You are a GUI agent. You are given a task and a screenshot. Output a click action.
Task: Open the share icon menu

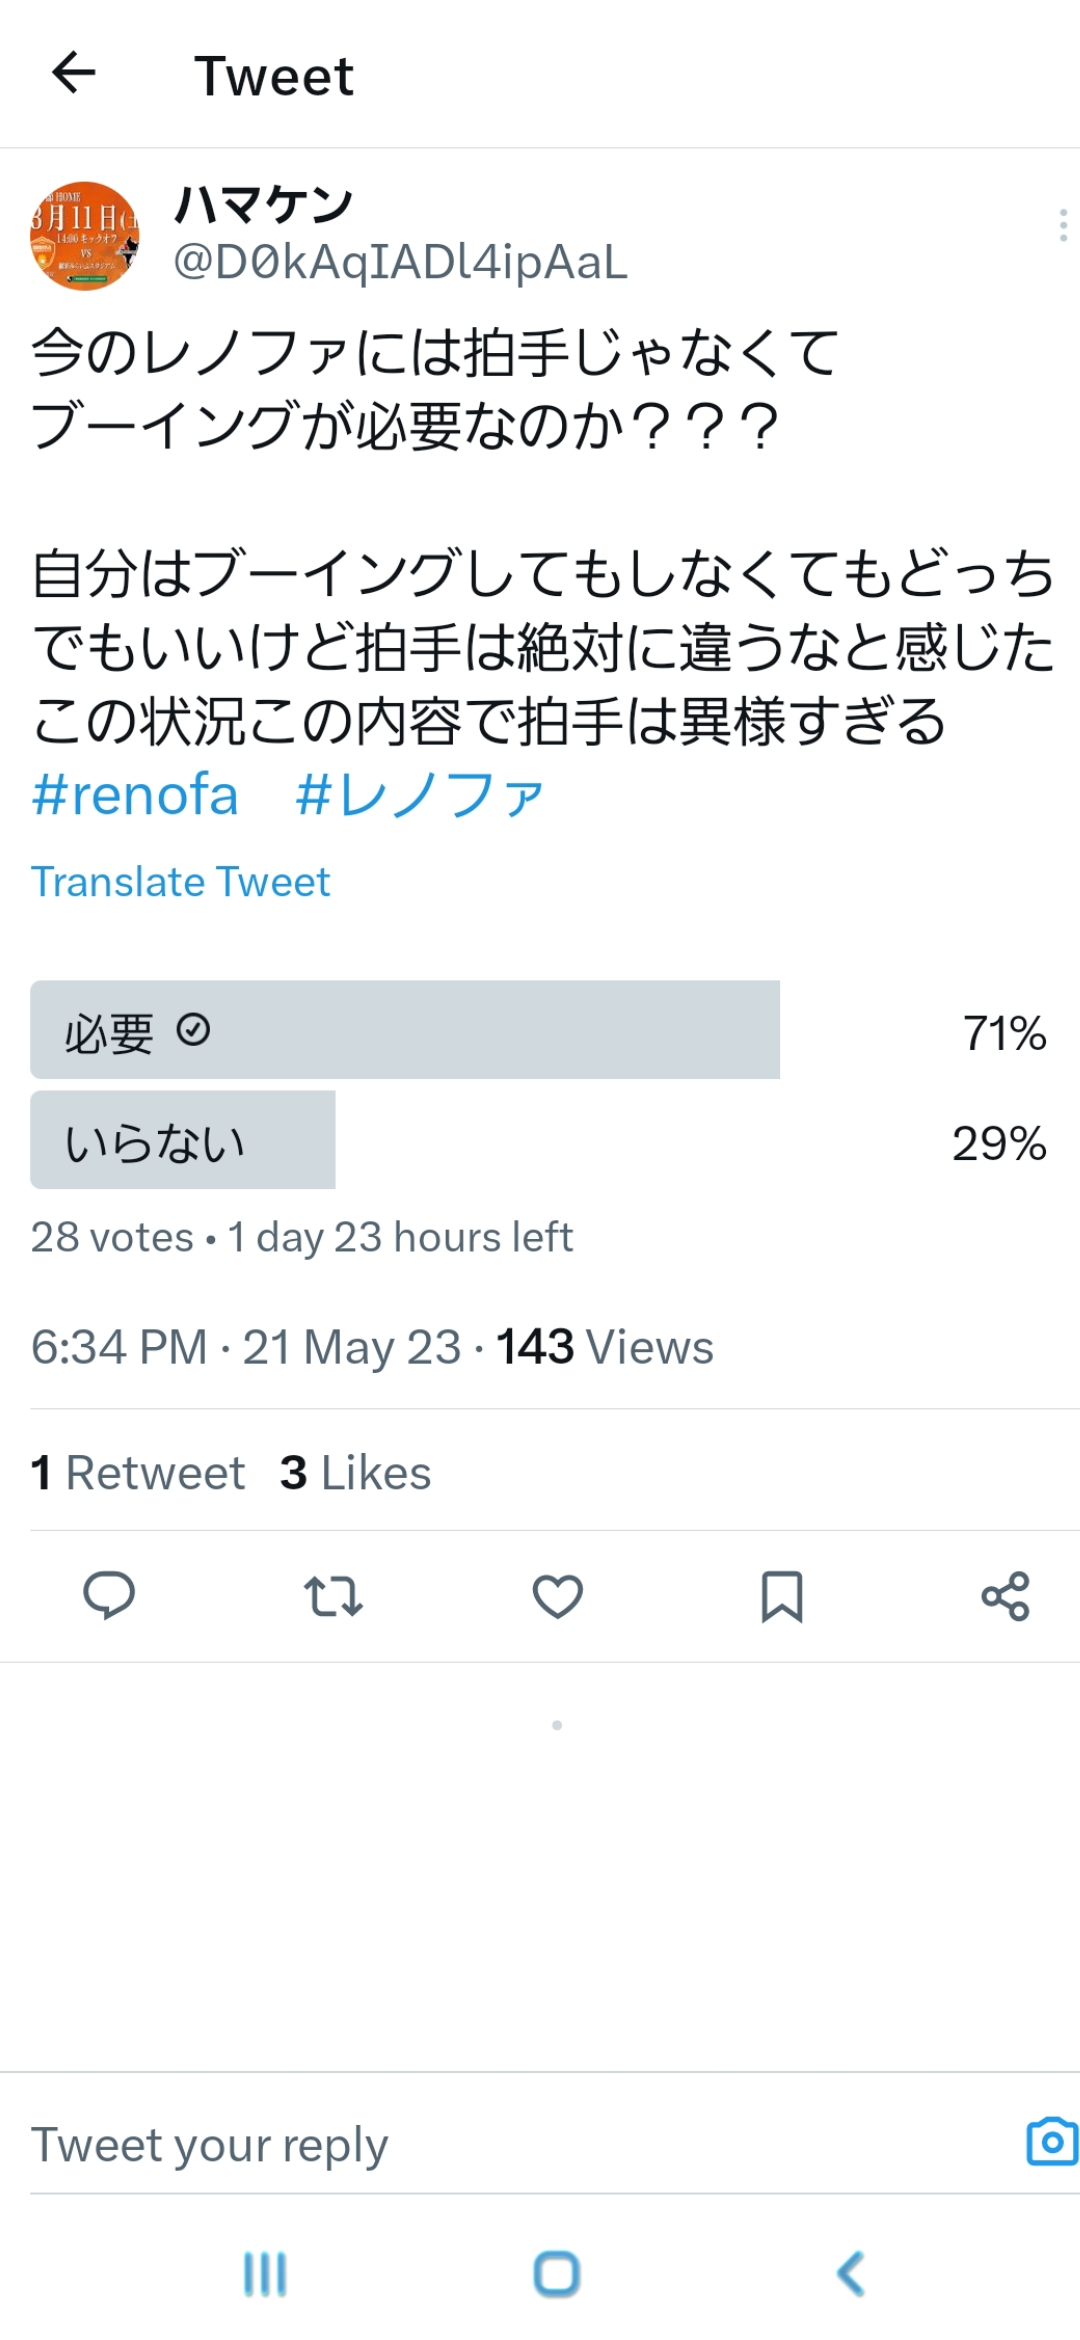coord(1005,1596)
